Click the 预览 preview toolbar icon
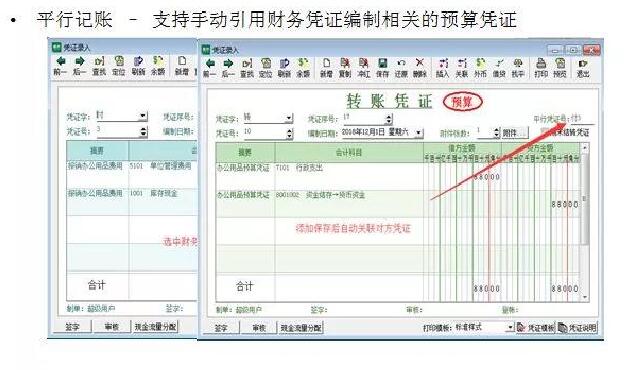Viewport: 632px width, 370px height. point(560,67)
